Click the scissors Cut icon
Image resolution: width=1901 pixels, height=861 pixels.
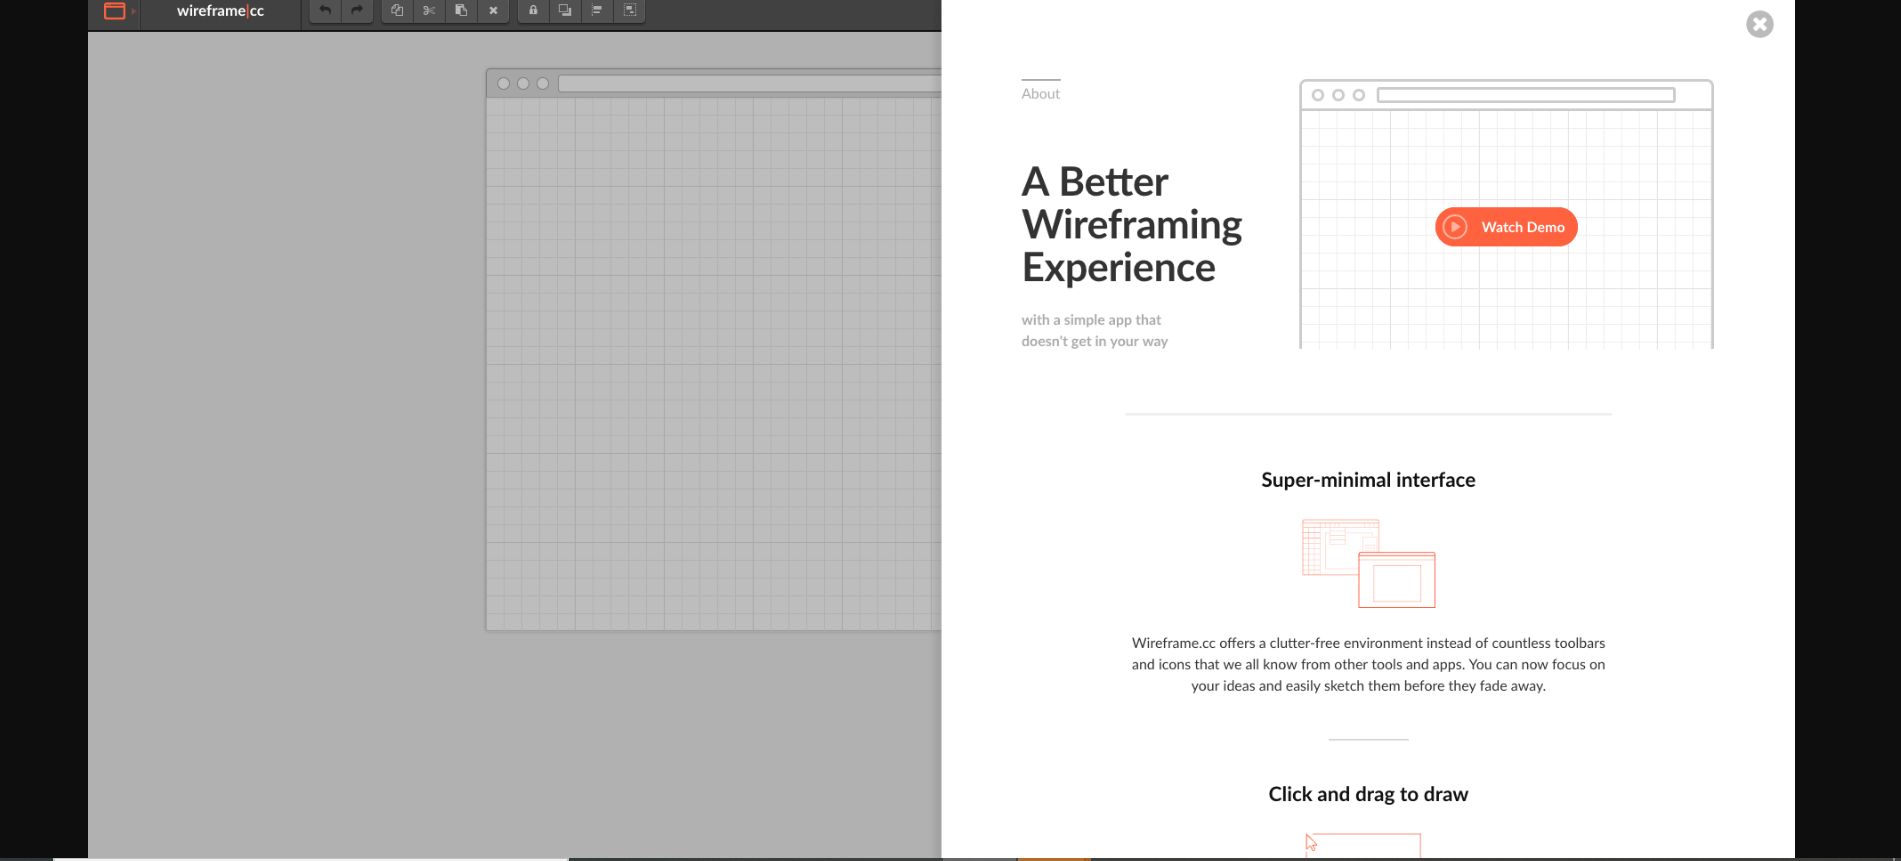[x=429, y=11]
